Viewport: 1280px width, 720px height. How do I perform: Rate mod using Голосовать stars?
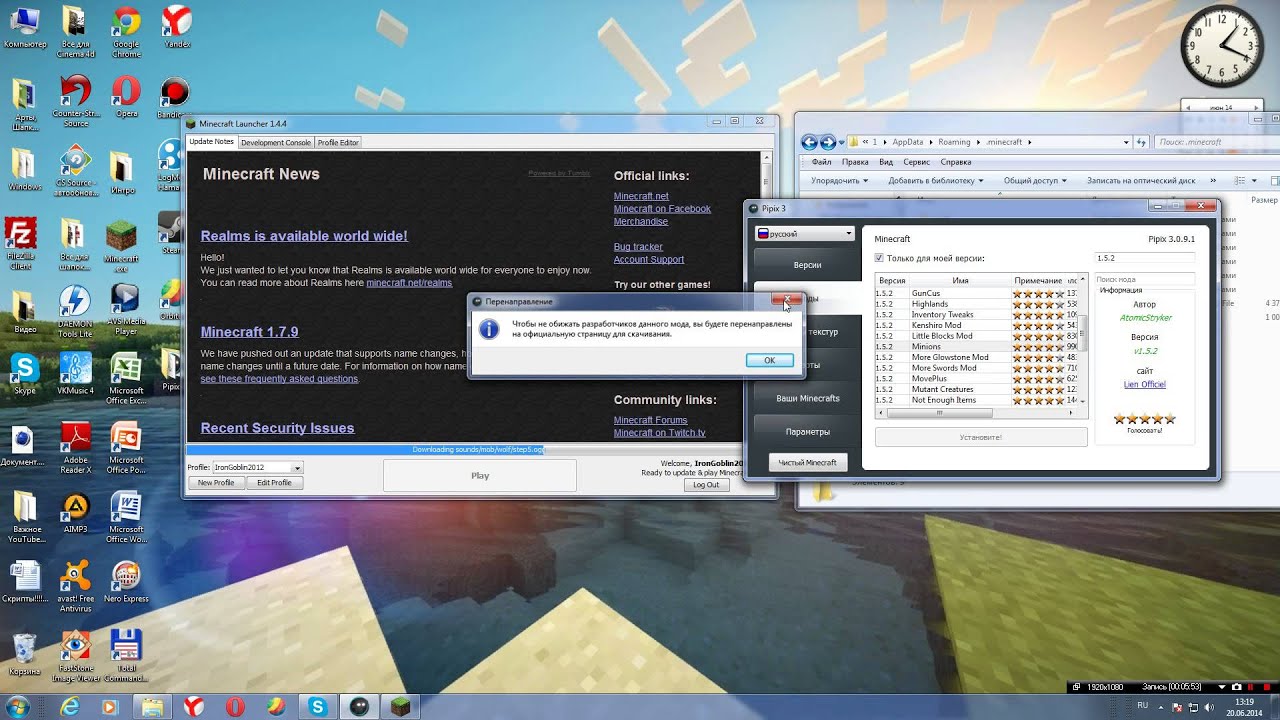(x=1144, y=419)
